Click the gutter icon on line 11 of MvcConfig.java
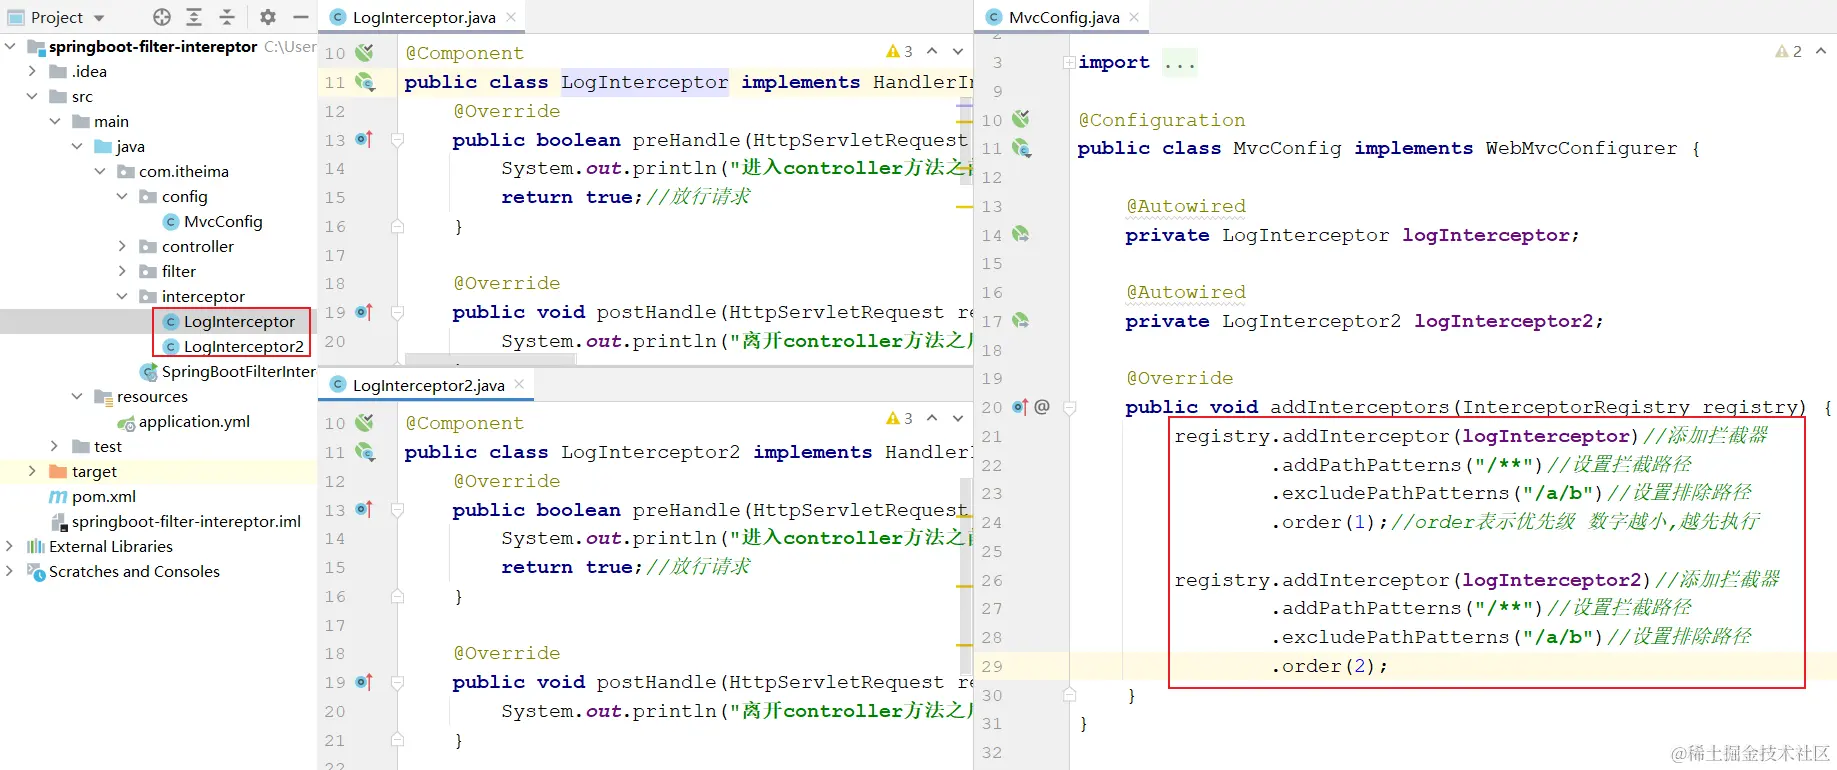Screen dimensions: 1837x770 coord(1021,148)
